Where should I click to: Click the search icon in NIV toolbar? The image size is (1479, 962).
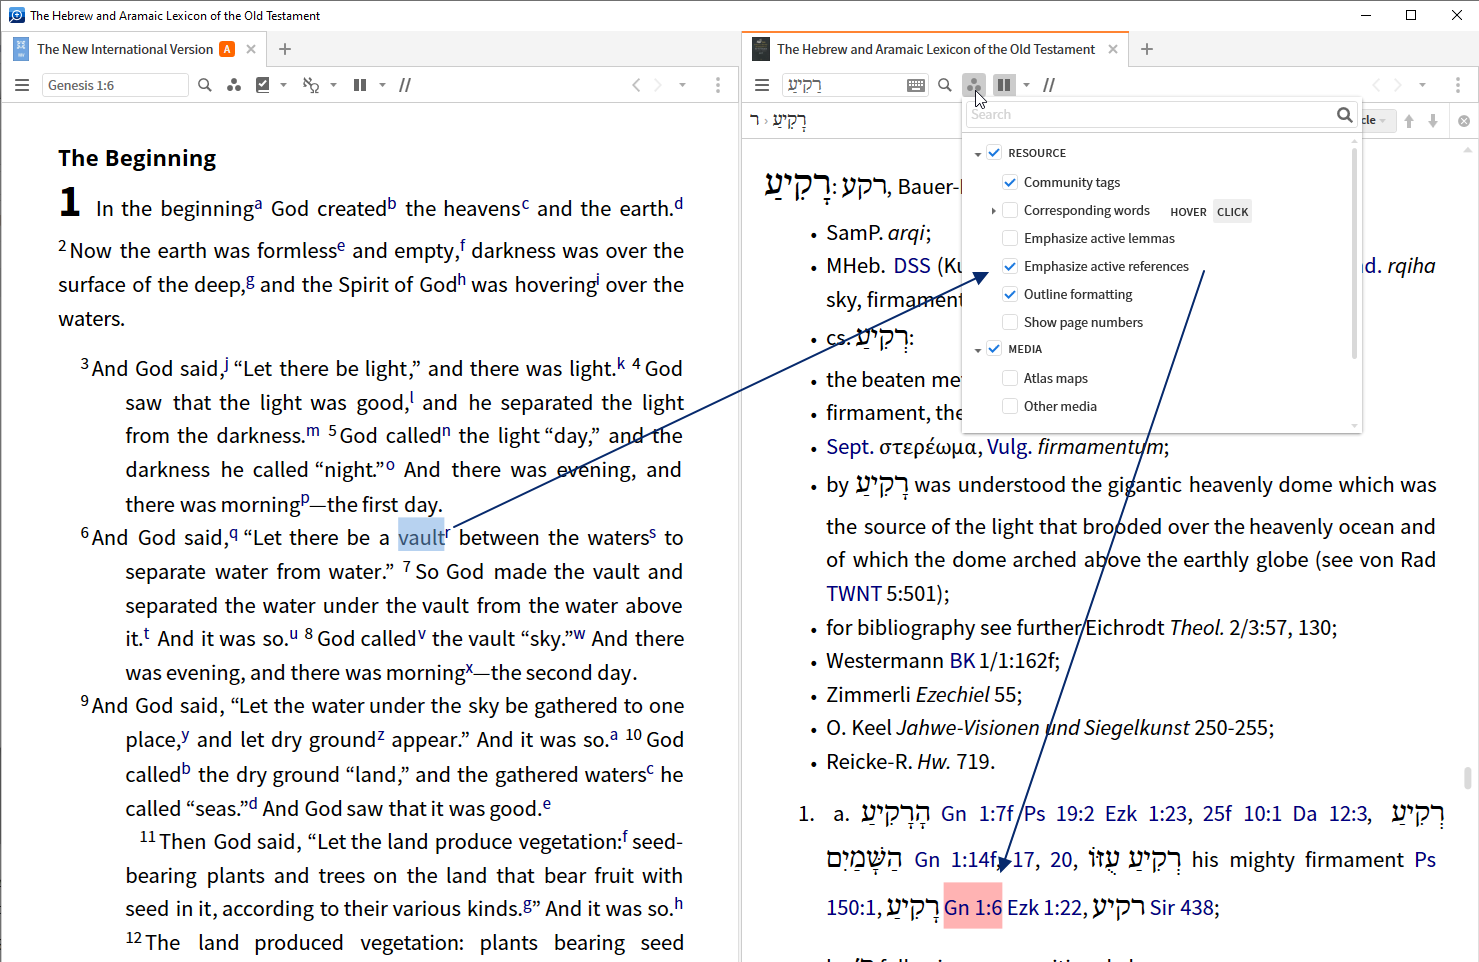pos(205,85)
